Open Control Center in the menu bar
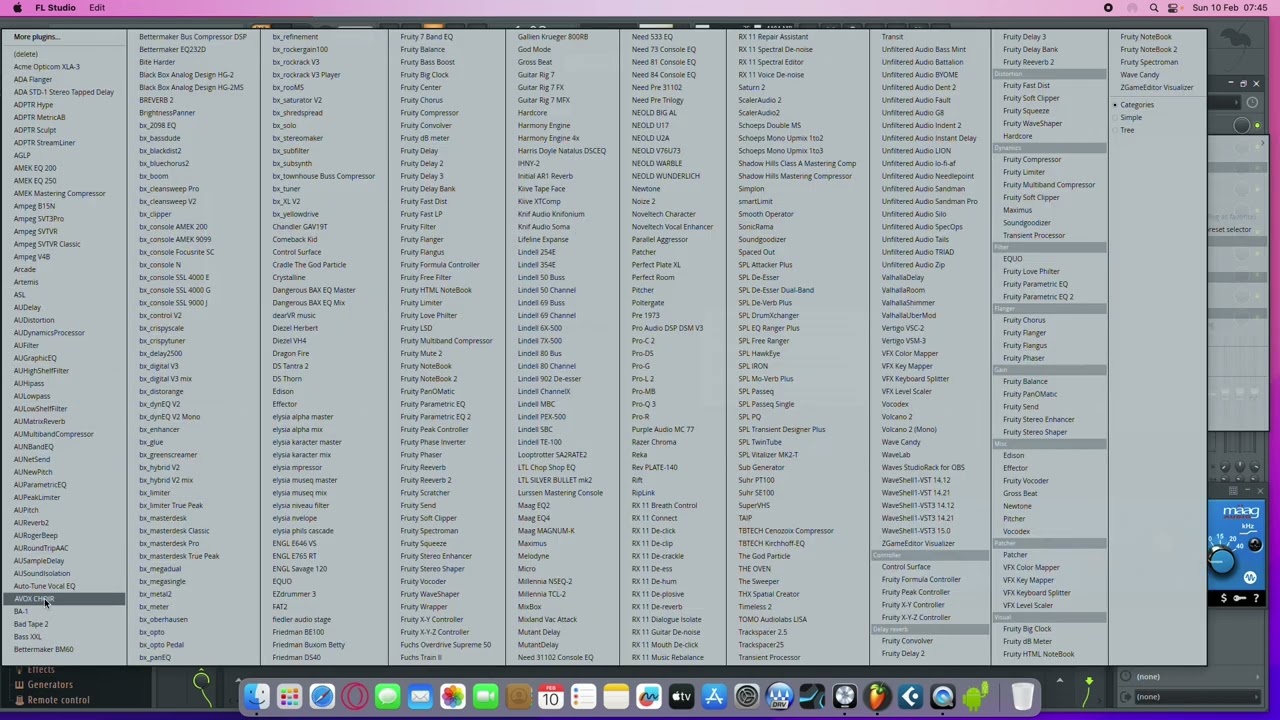1280x720 pixels. click(1175, 8)
